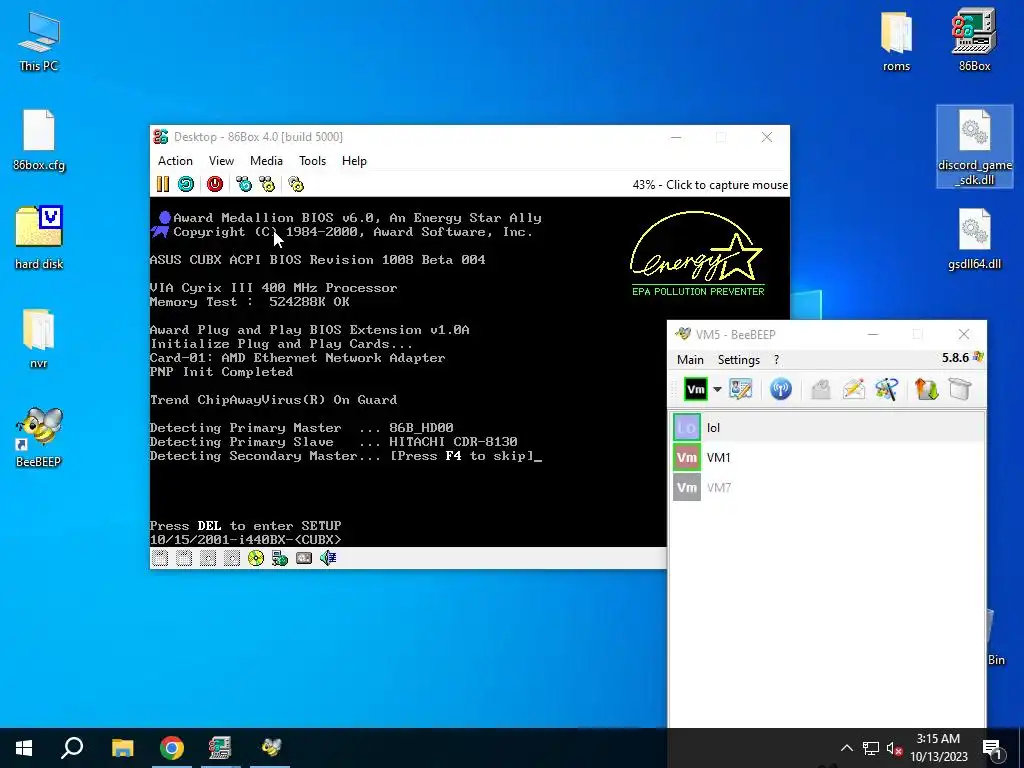Select the This PC desktop icon
1024x768 pixels.
(x=39, y=40)
